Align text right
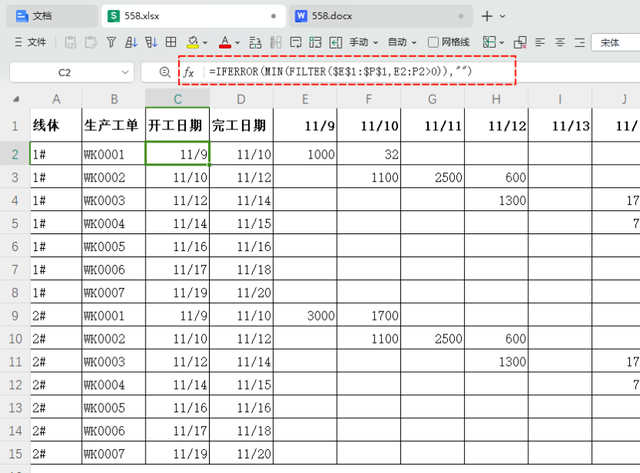The height and width of the screenshot is (473, 640). click(x=580, y=42)
